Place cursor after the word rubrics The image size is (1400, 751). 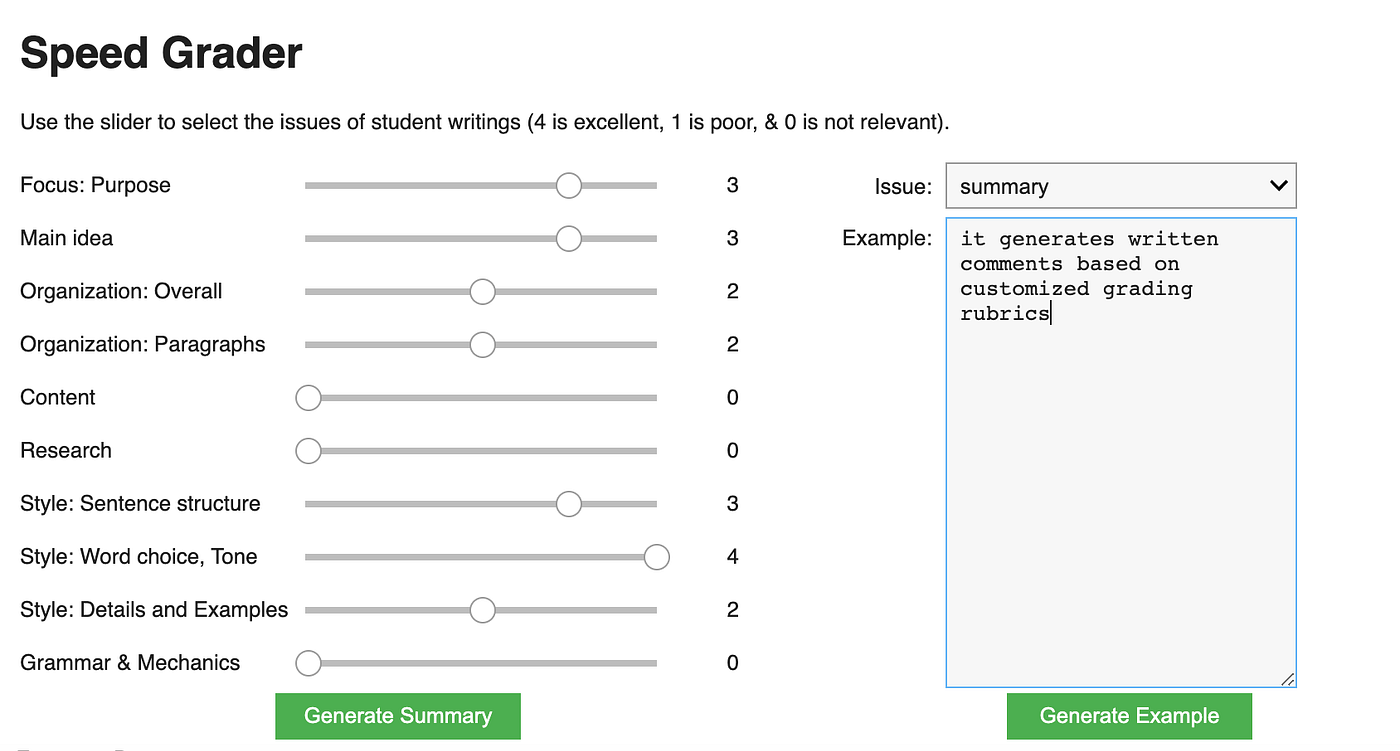click(1051, 313)
